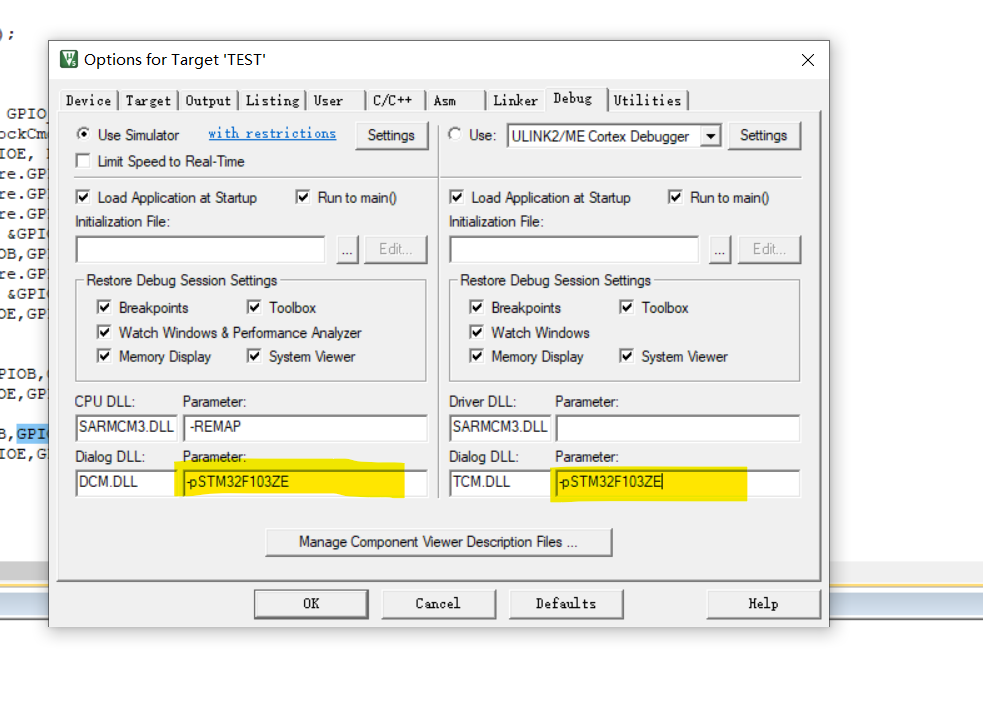Click the Keil uVision icon in title bar
Image resolution: width=983 pixels, height=716 pixels.
tap(68, 60)
